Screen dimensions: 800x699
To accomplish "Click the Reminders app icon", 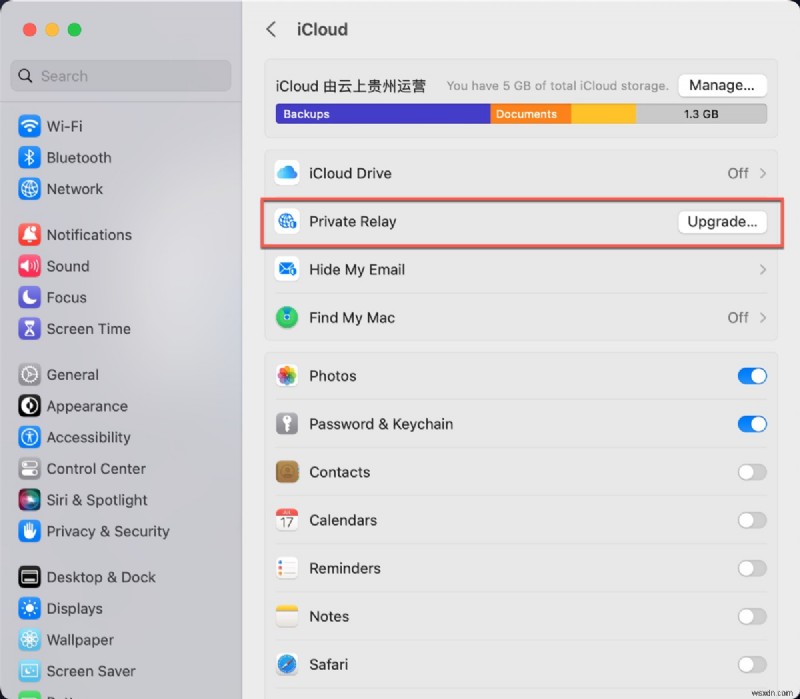I will (287, 568).
